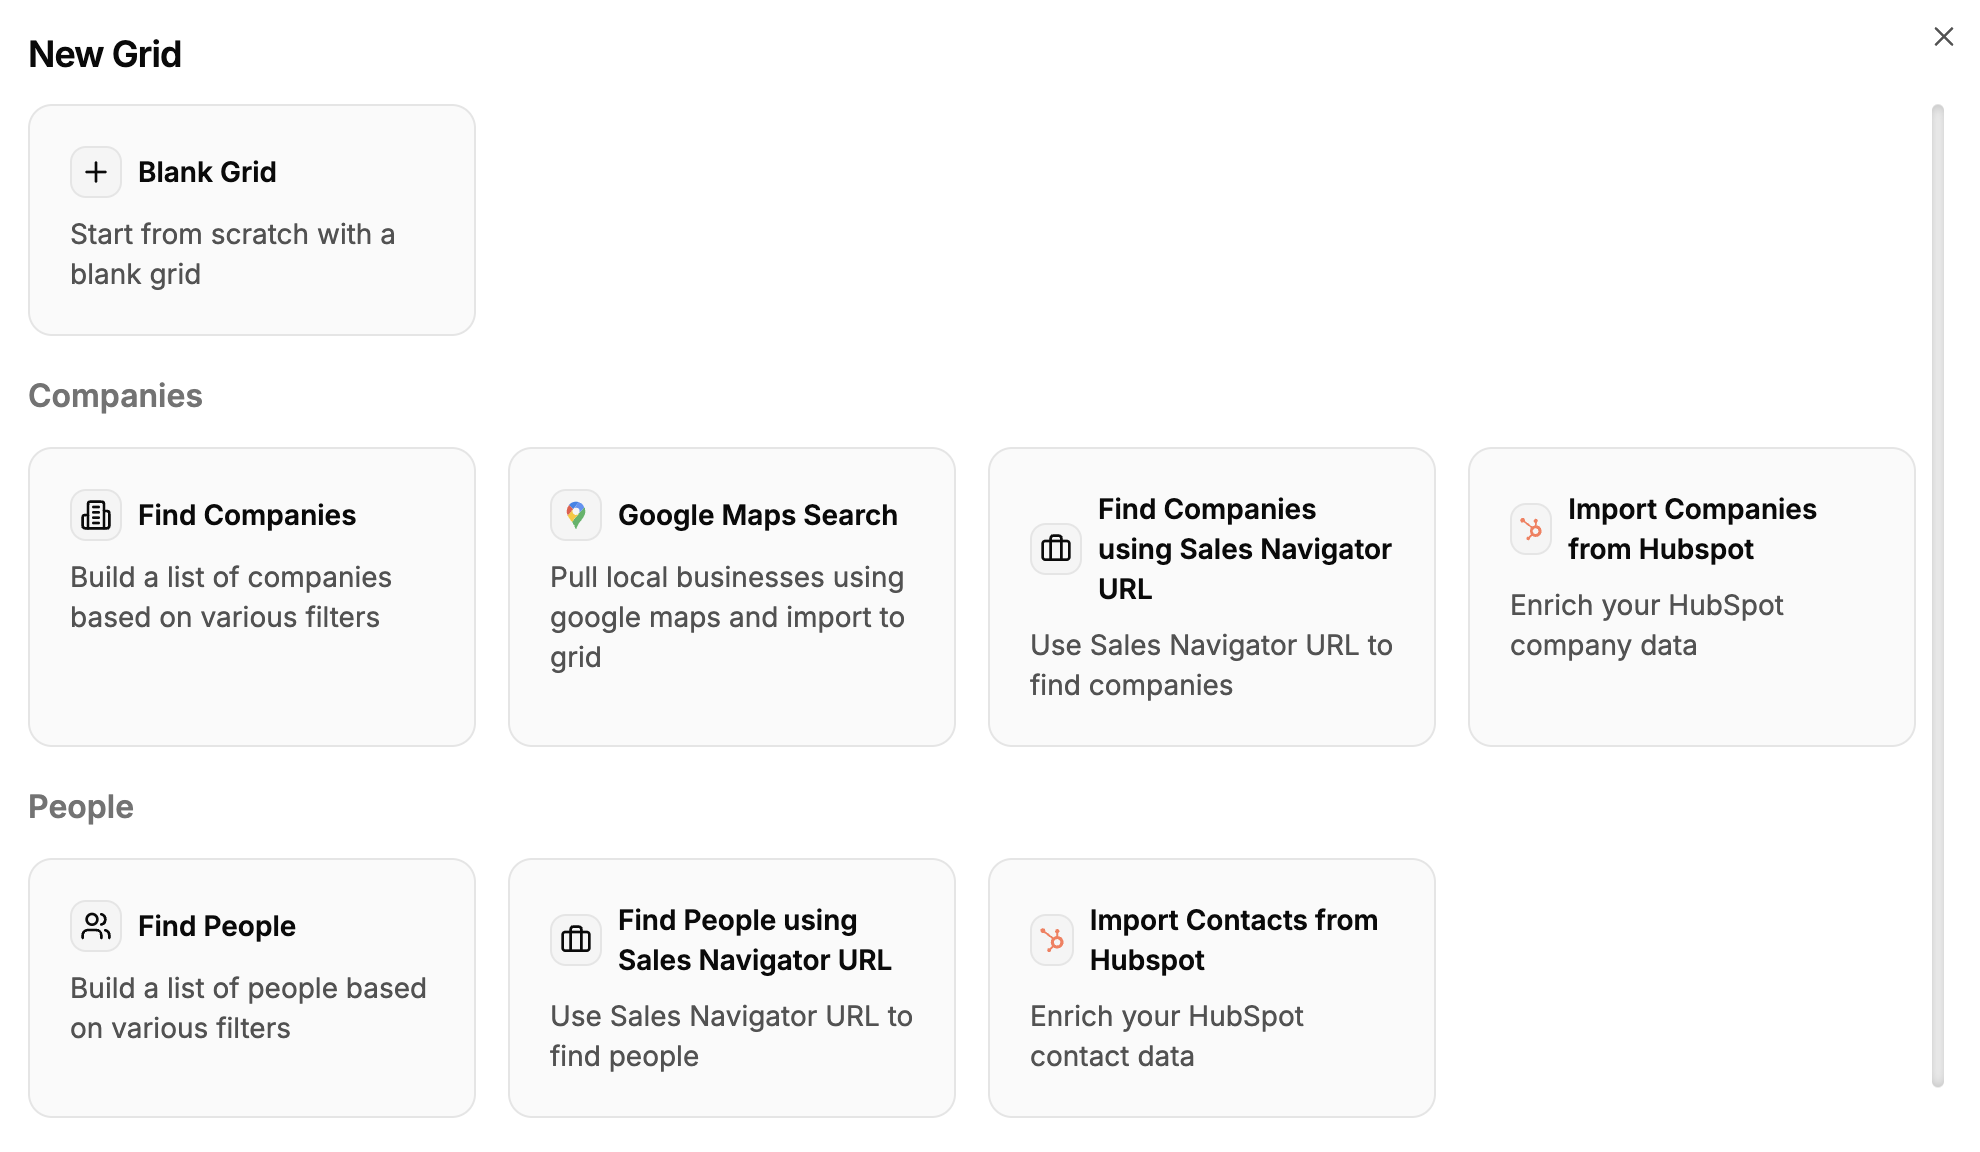
Task: Click the plus icon on Blank Grid
Action: click(x=96, y=172)
